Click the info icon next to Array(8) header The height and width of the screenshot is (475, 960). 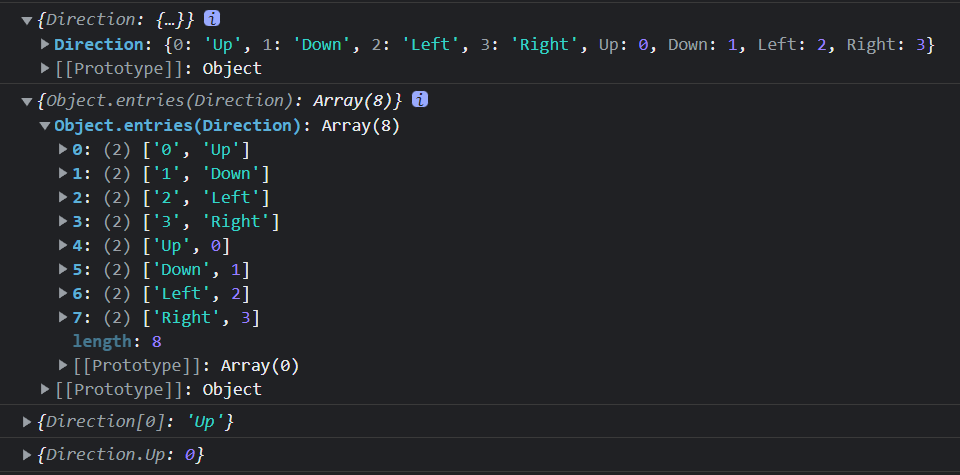pyautogui.click(x=420, y=100)
